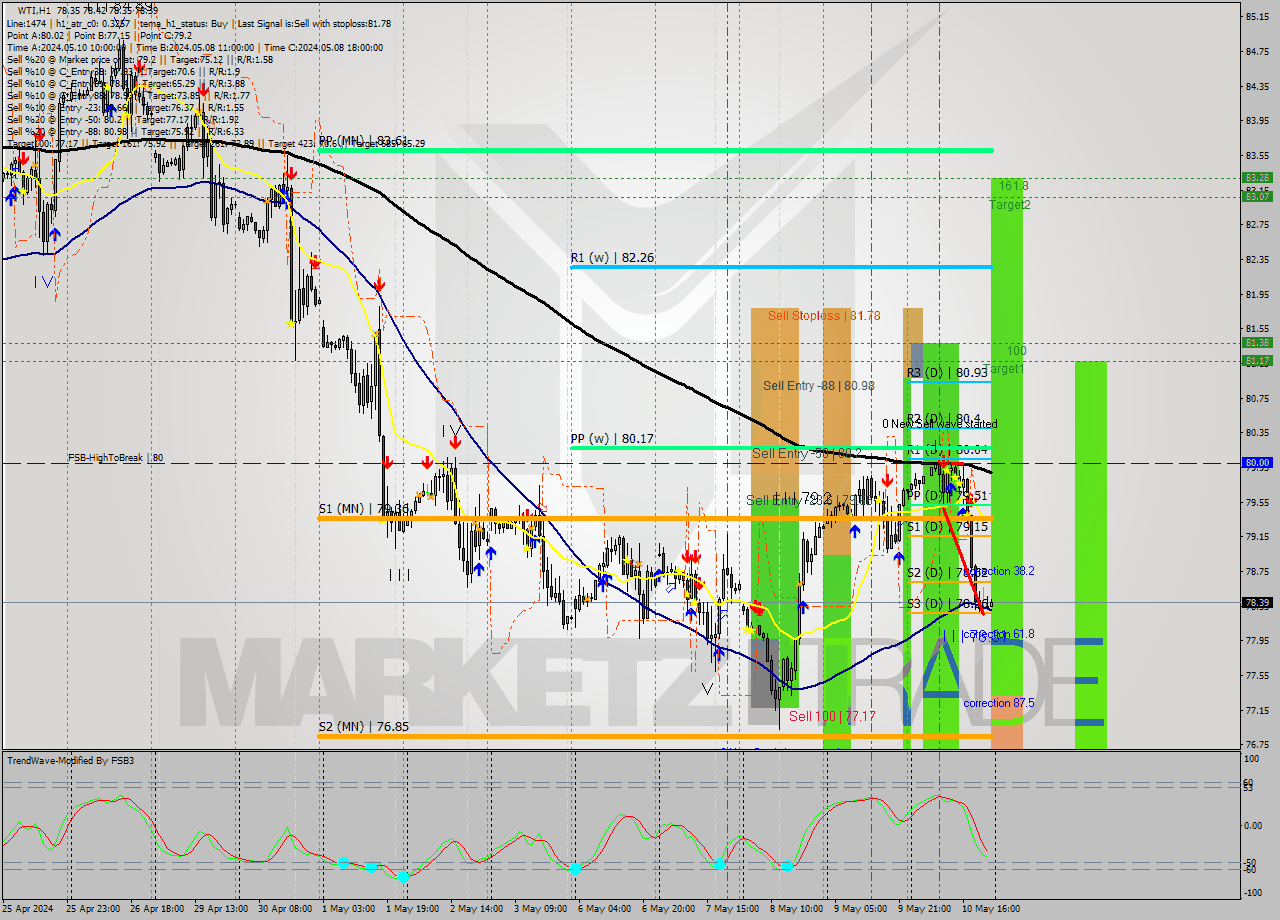This screenshot has height=920, width=1280.
Task: Click the 'Sell 100 | 77.17' label
Action: pyautogui.click(x=832, y=717)
